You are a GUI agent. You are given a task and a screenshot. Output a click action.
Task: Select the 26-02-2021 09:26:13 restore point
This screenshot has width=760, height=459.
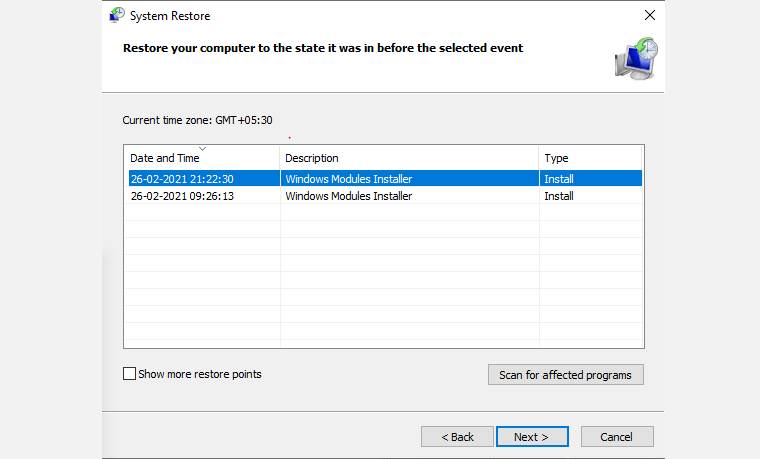pos(182,196)
